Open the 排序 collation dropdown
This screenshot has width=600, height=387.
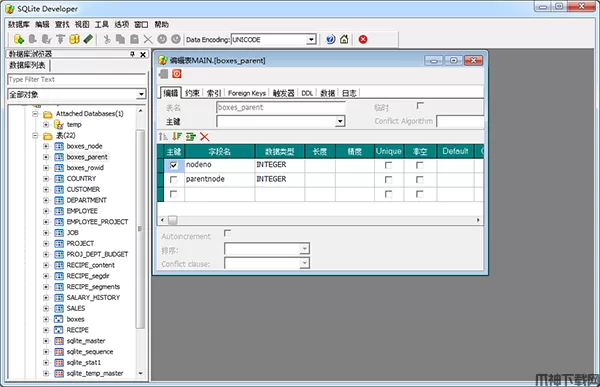304,249
